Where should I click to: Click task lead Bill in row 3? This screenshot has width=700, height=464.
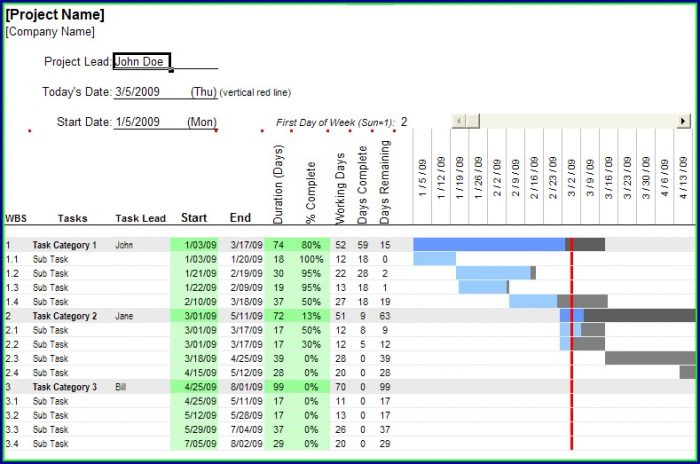click(121, 387)
